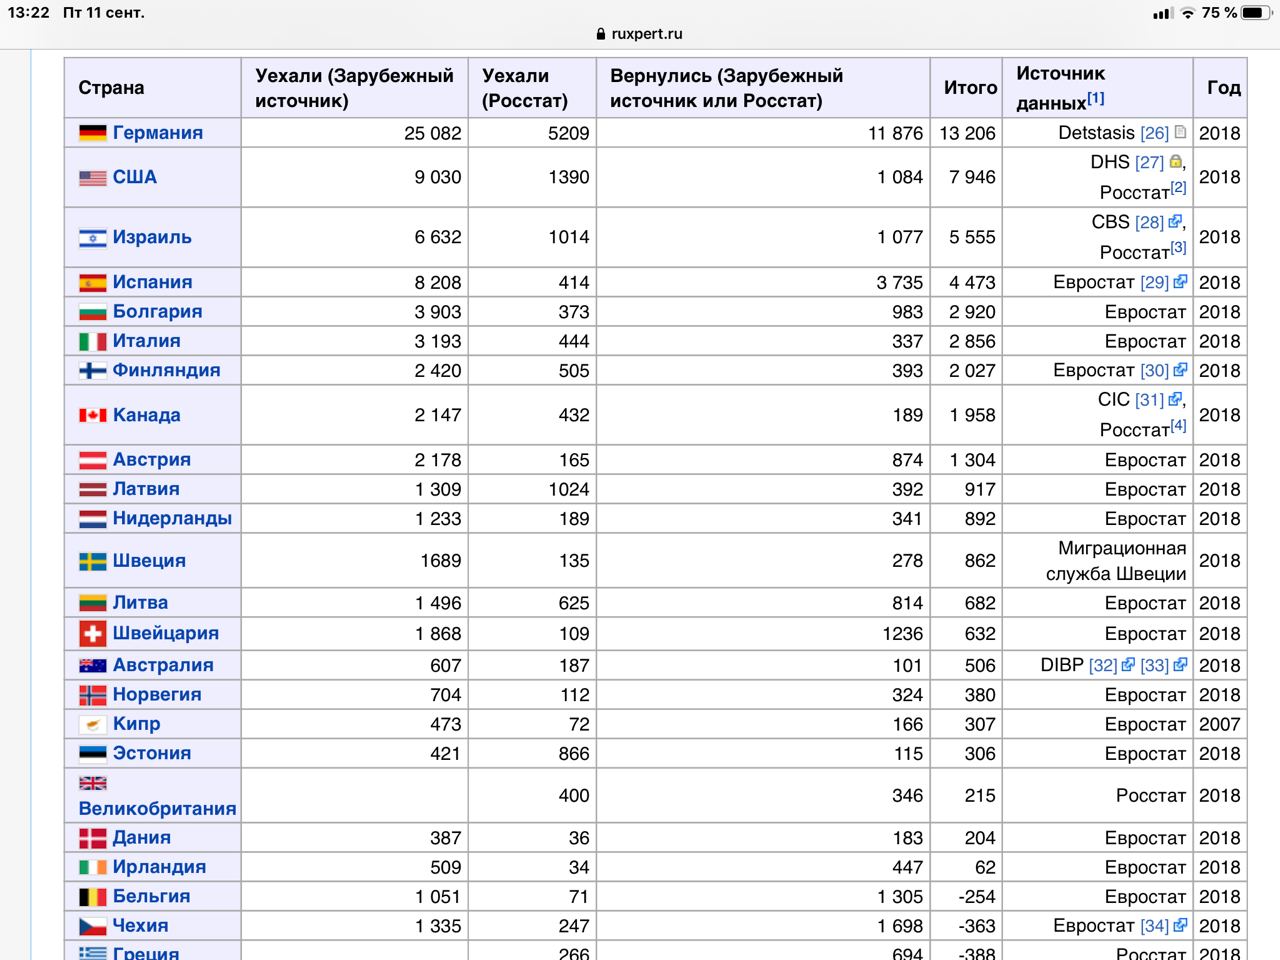Open the Великобритания country link
The image size is (1280, 960).
coord(158,809)
